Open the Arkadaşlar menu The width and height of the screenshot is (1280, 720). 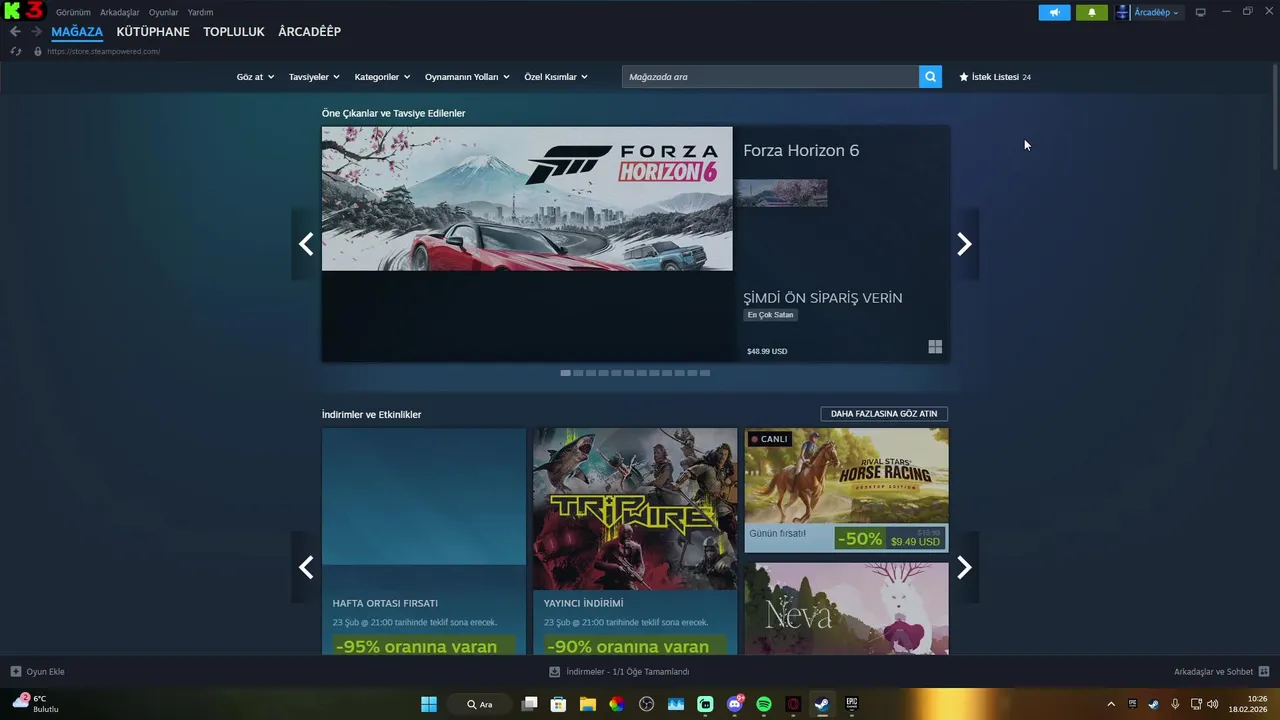[x=120, y=12]
